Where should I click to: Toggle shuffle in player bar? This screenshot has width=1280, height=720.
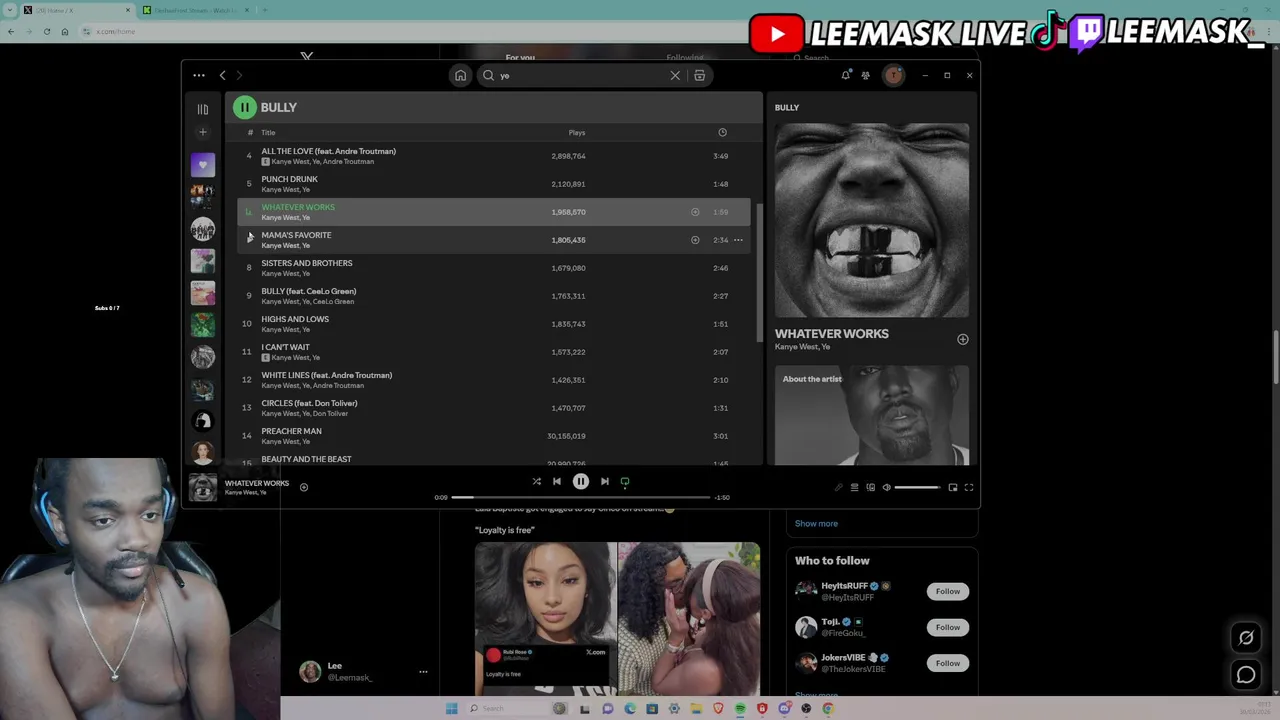tap(537, 481)
